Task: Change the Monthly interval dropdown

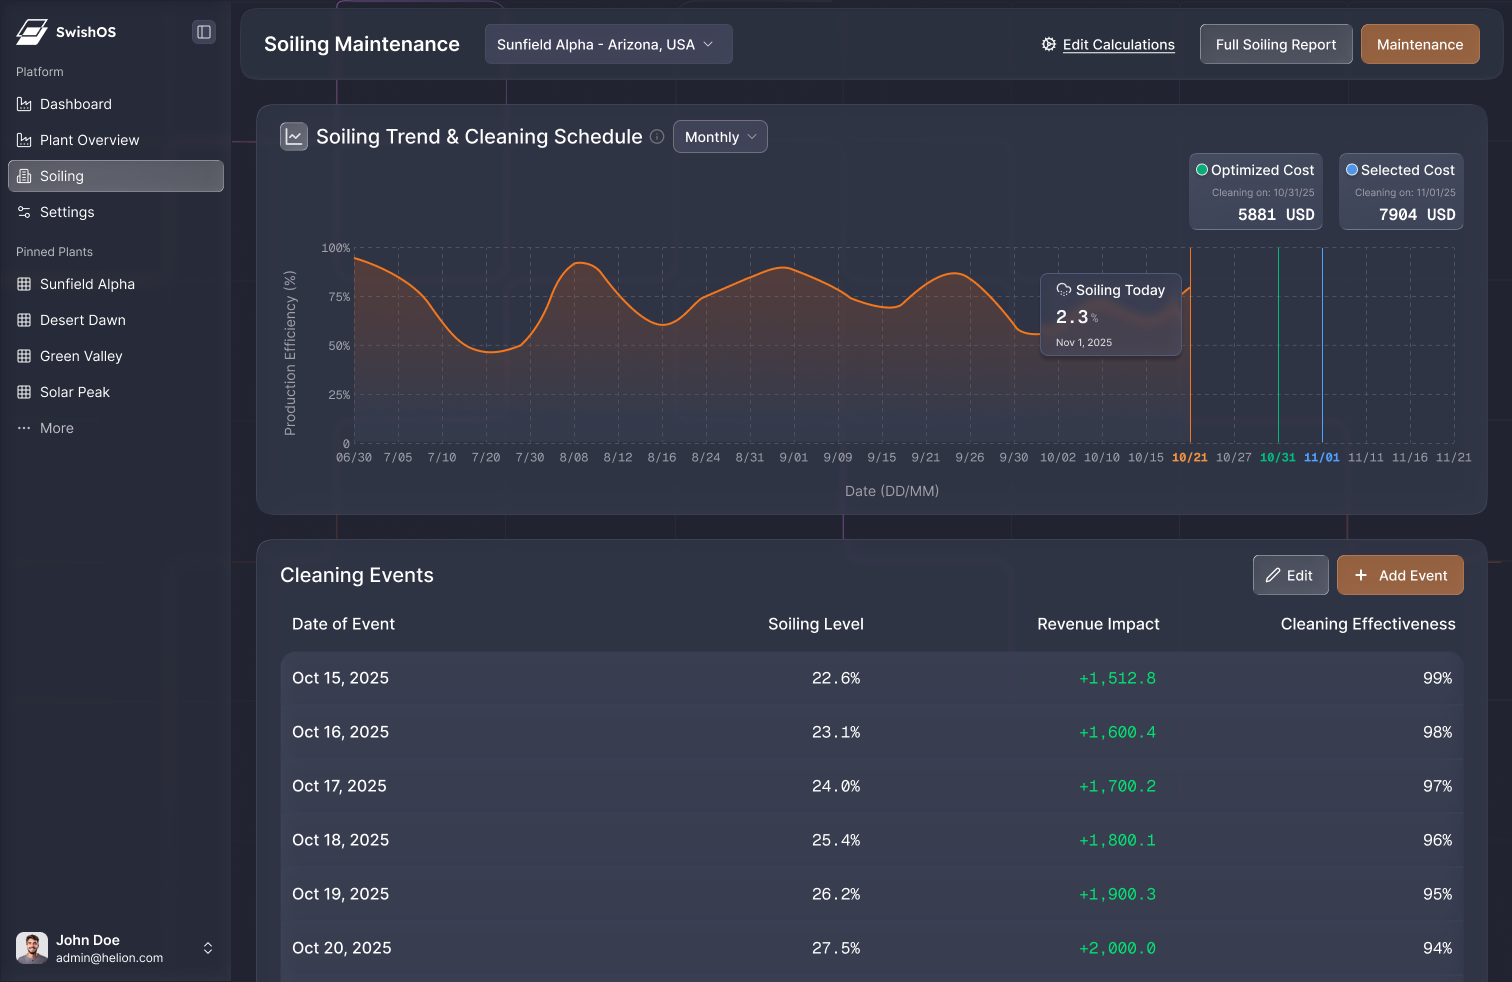Action: click(720, 136)
